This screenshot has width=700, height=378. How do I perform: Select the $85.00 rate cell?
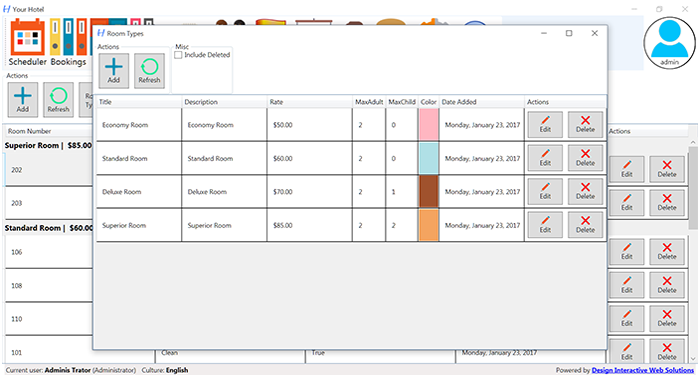[x=310, y=225]
